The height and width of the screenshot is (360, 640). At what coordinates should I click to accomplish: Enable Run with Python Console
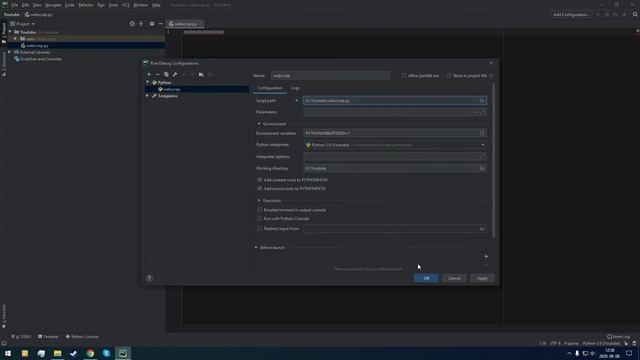(260, 219)
